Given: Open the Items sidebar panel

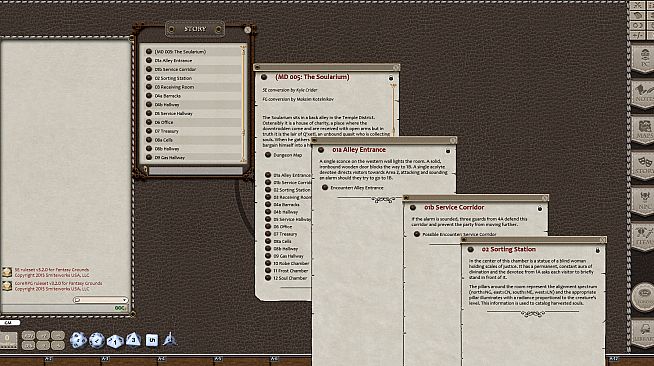Looking at the screenshot, I should tap(644, 237).
